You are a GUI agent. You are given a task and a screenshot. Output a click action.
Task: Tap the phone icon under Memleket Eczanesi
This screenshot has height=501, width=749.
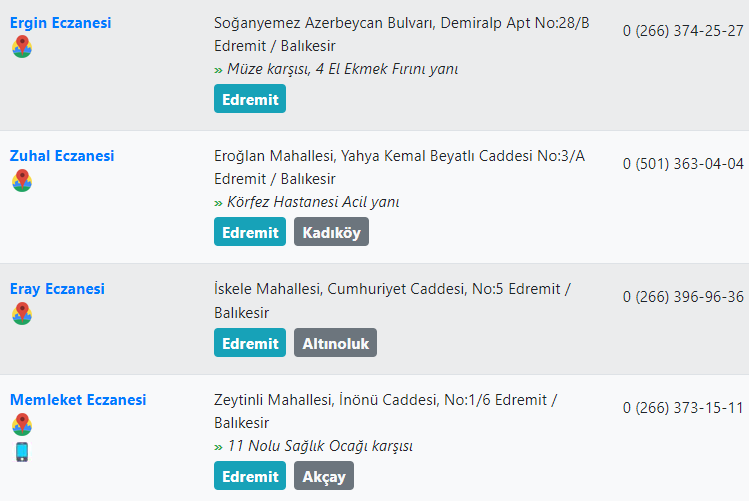pos(22,452)
